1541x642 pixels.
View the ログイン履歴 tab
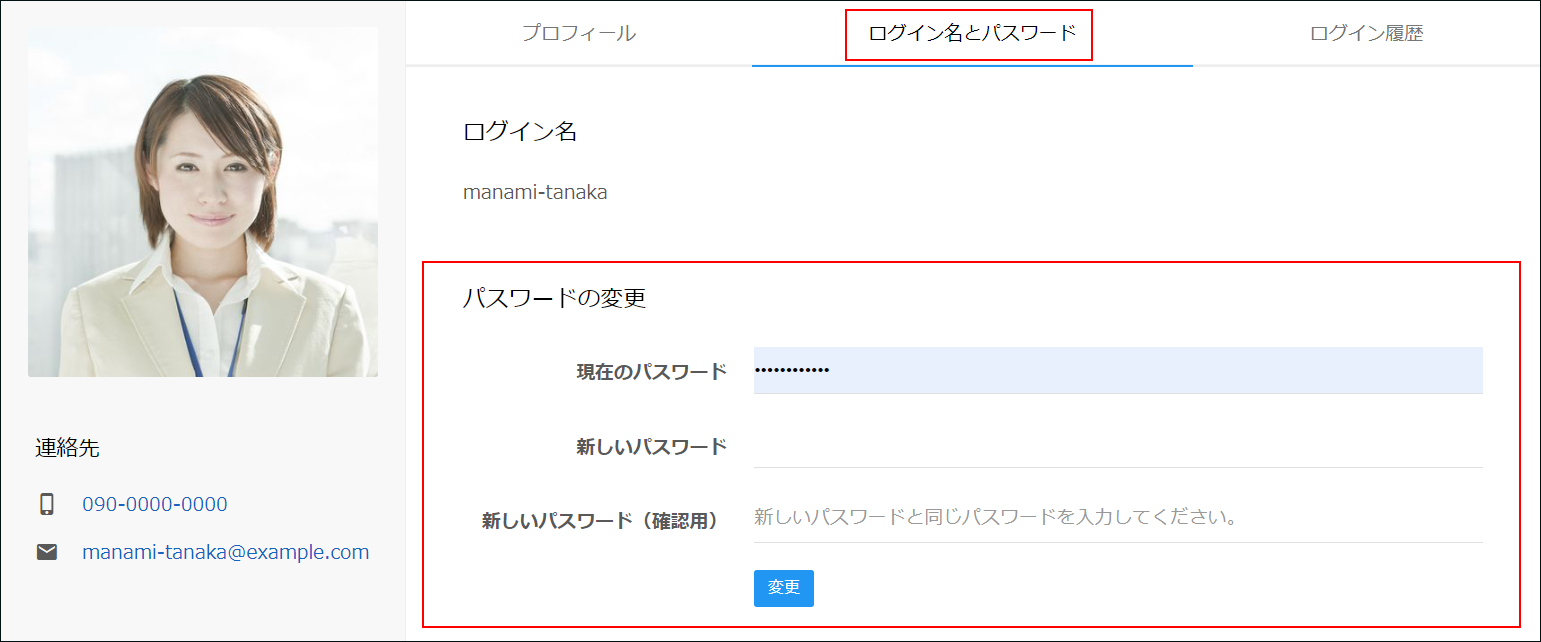[1366, 33]
